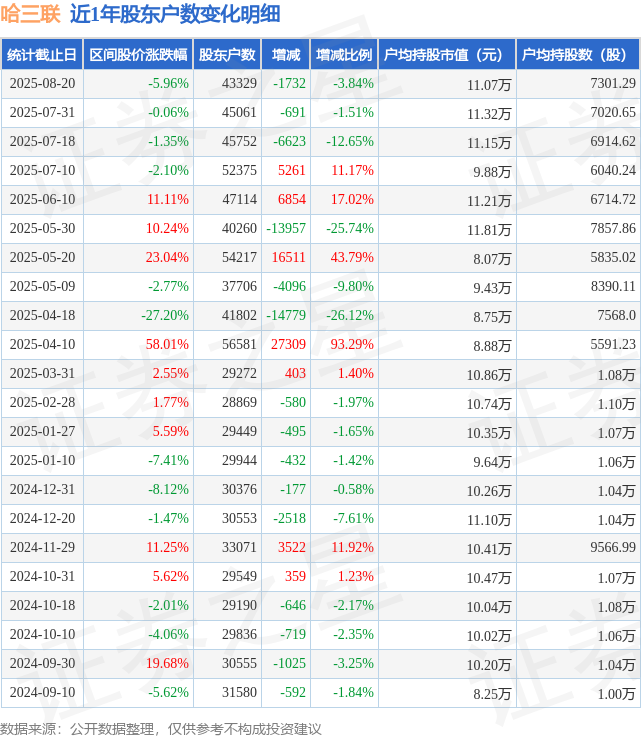Image resolution: width=641 pixels, height=738 pixels.
Task: Click the date cell 2024-09-10
Action: point(42,692)
